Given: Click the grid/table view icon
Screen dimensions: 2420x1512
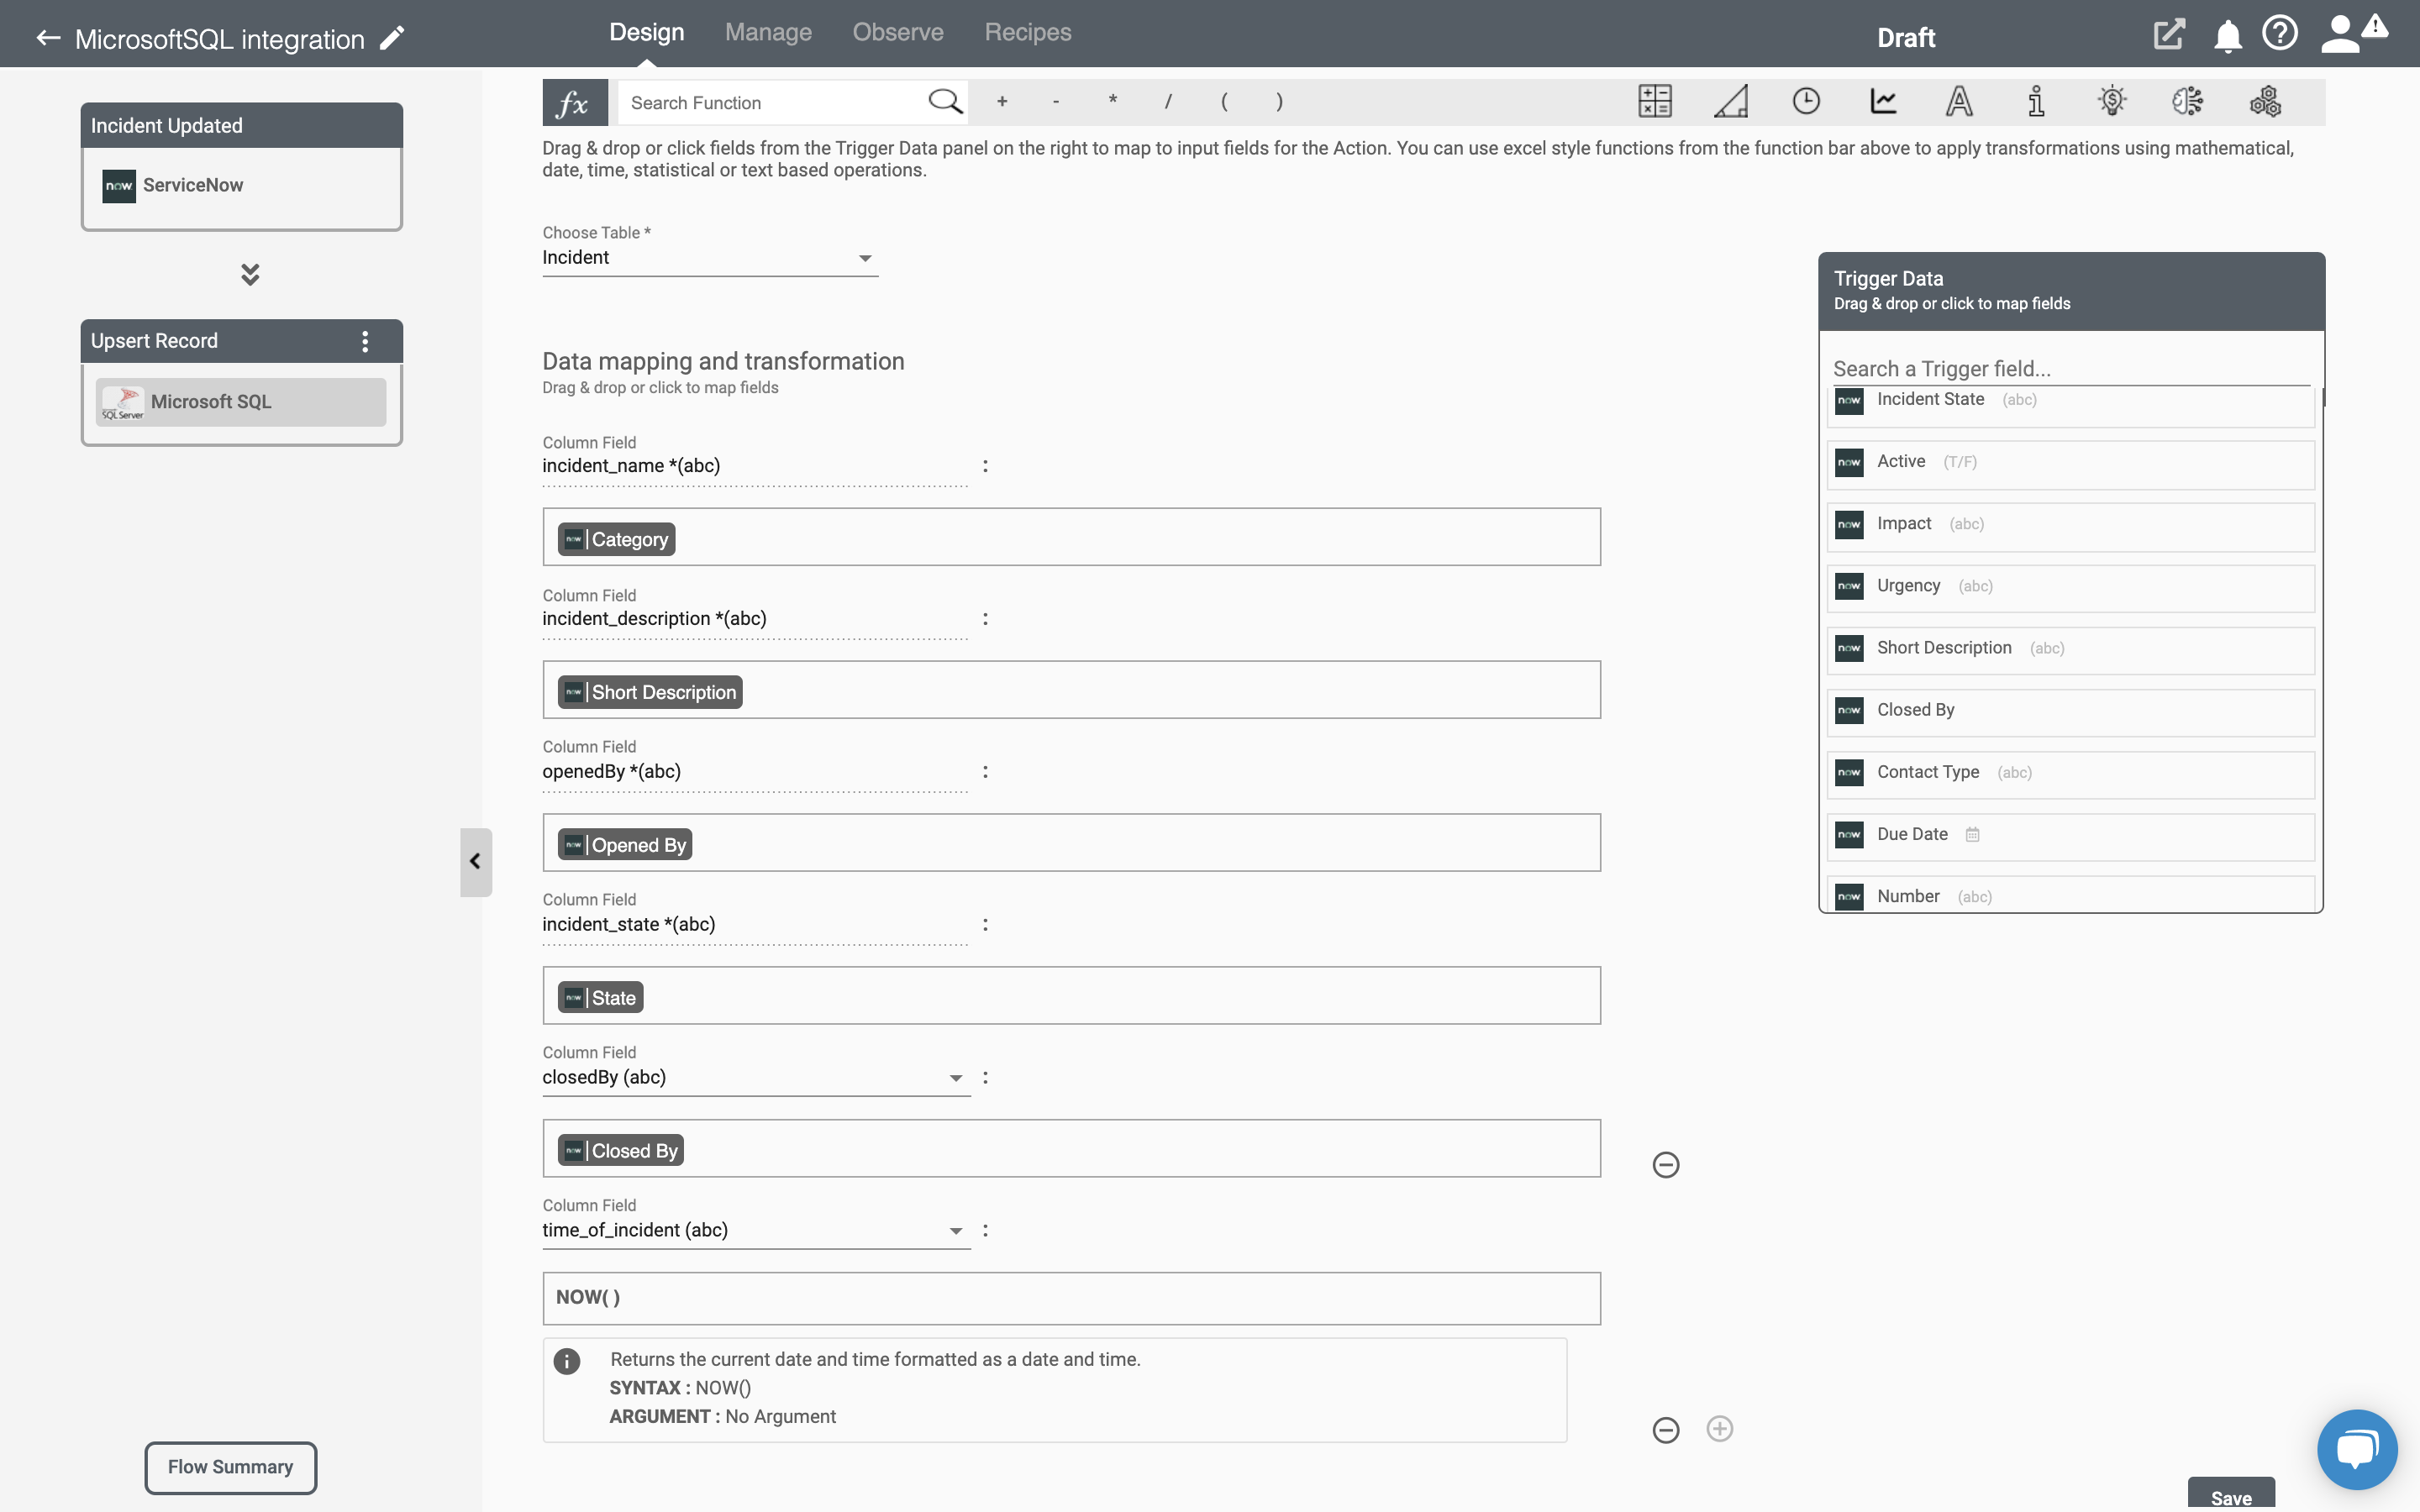Looking at the screenshot, I should 1654,101.
